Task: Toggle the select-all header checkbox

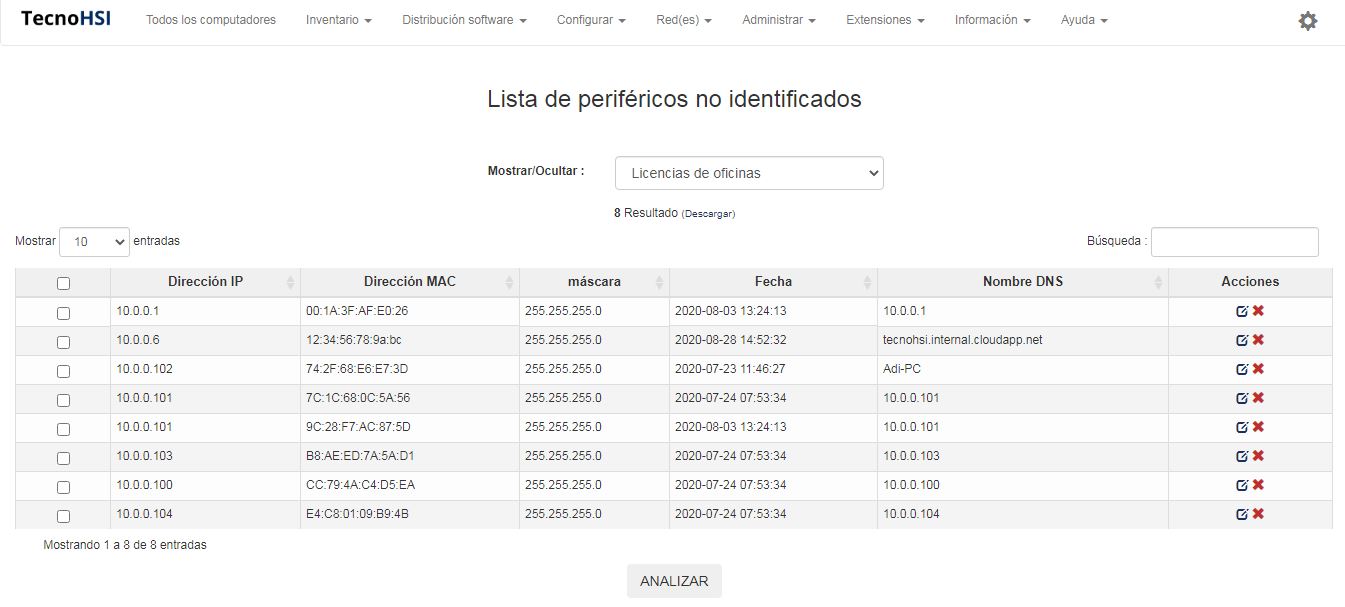Action: [63, 284]
